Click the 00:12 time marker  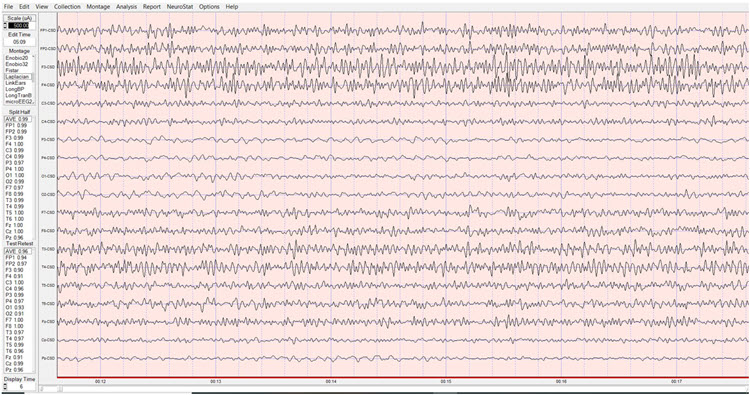pos(100,382)
